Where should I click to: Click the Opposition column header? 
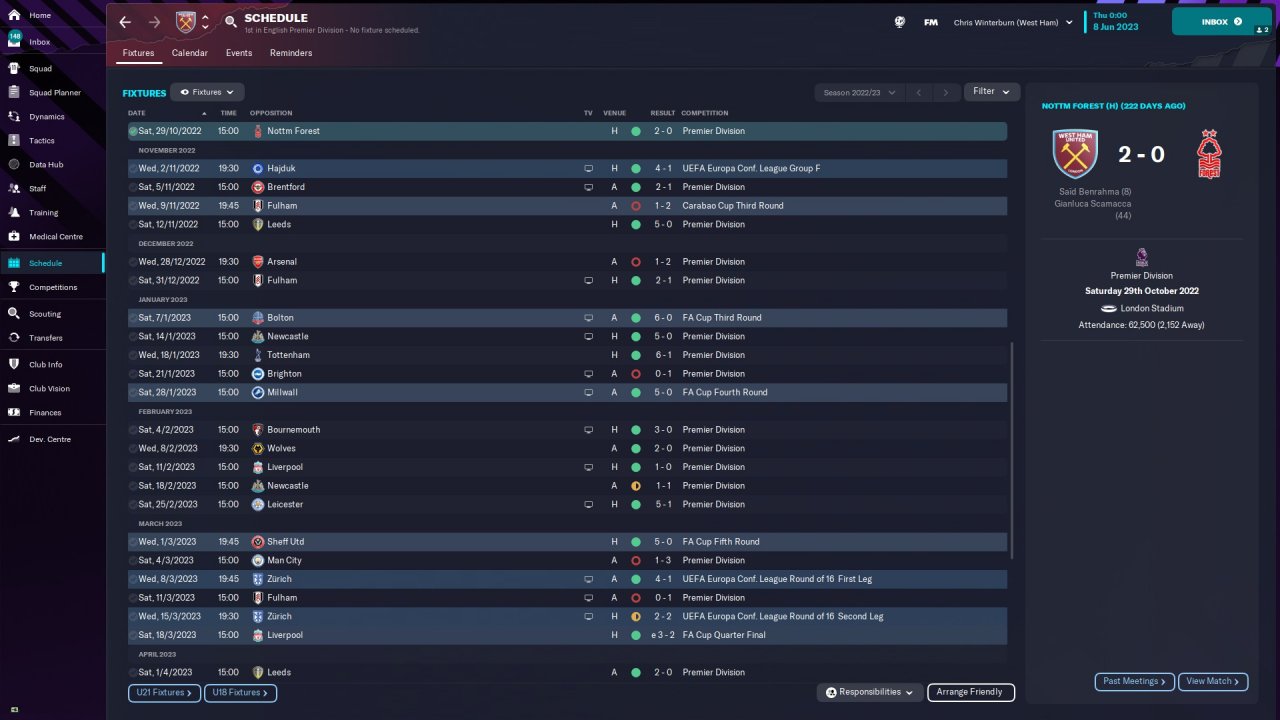coord(272,113)
